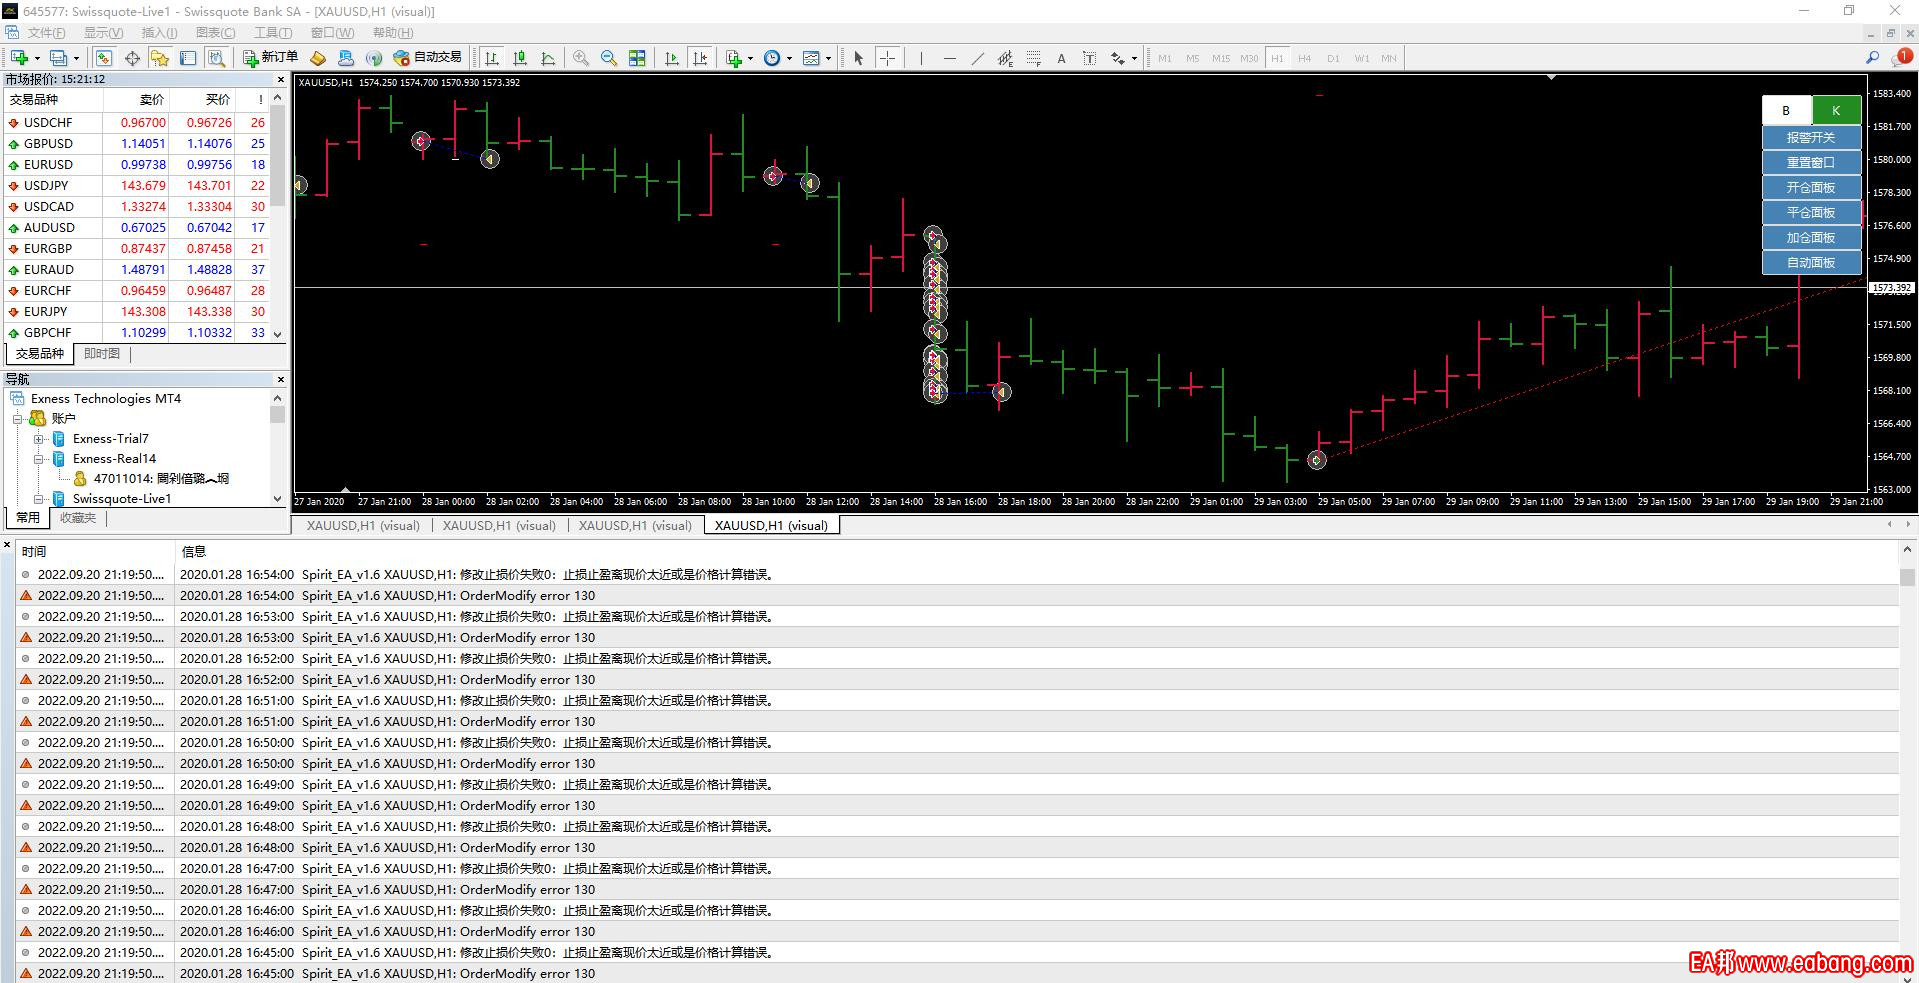Click the 重置窗口 panel button
Image resolution: width=1919 pixels, height=983 pixels.
tap(1811, 162)
